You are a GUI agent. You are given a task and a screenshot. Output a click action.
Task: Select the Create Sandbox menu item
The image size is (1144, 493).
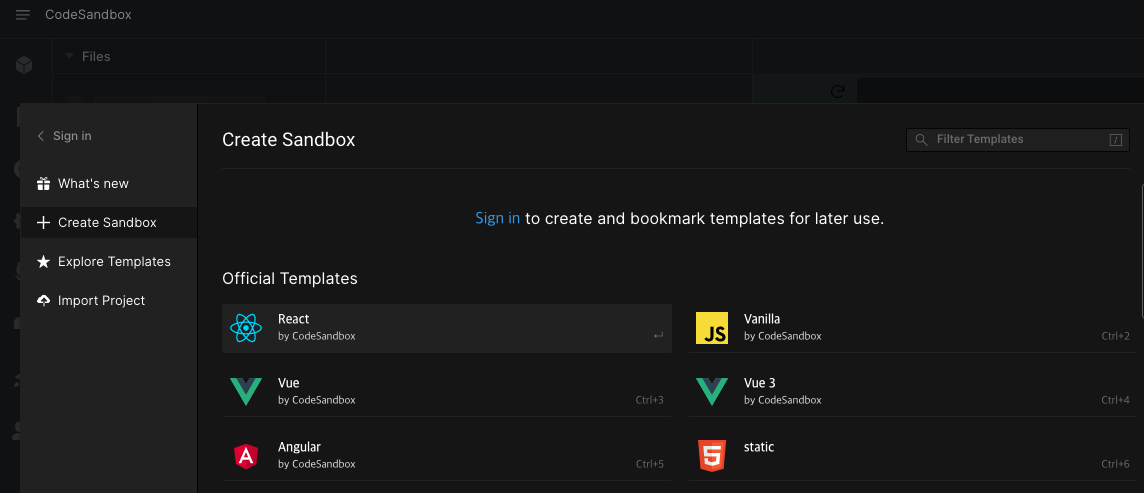pyautogui.click(x=109, y=222)
